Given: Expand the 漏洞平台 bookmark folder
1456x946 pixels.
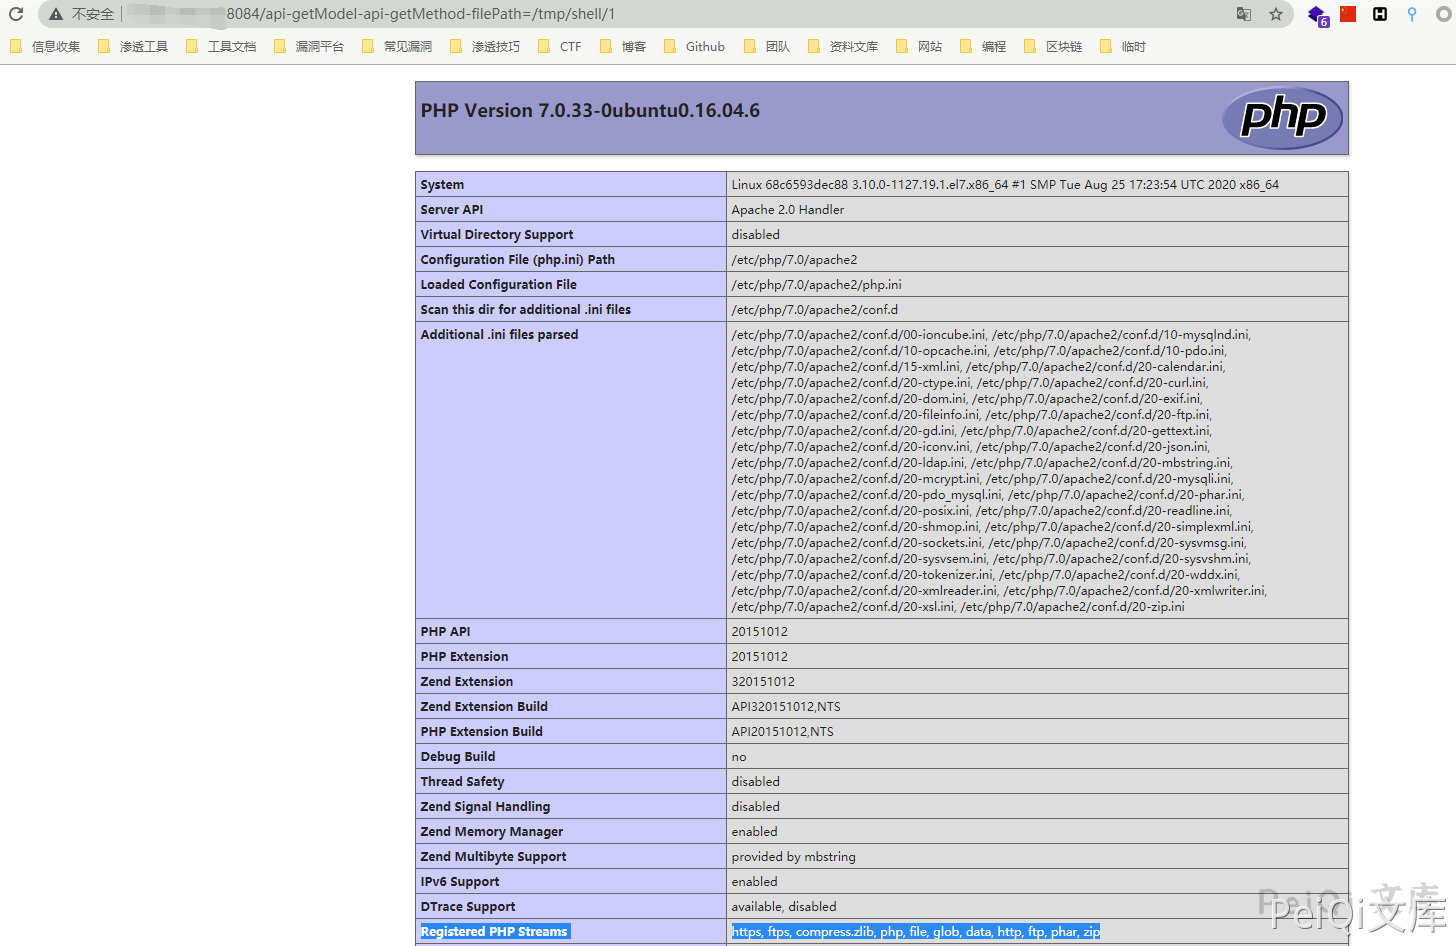Looking at the screenshot, I should (x=310, y=47).
